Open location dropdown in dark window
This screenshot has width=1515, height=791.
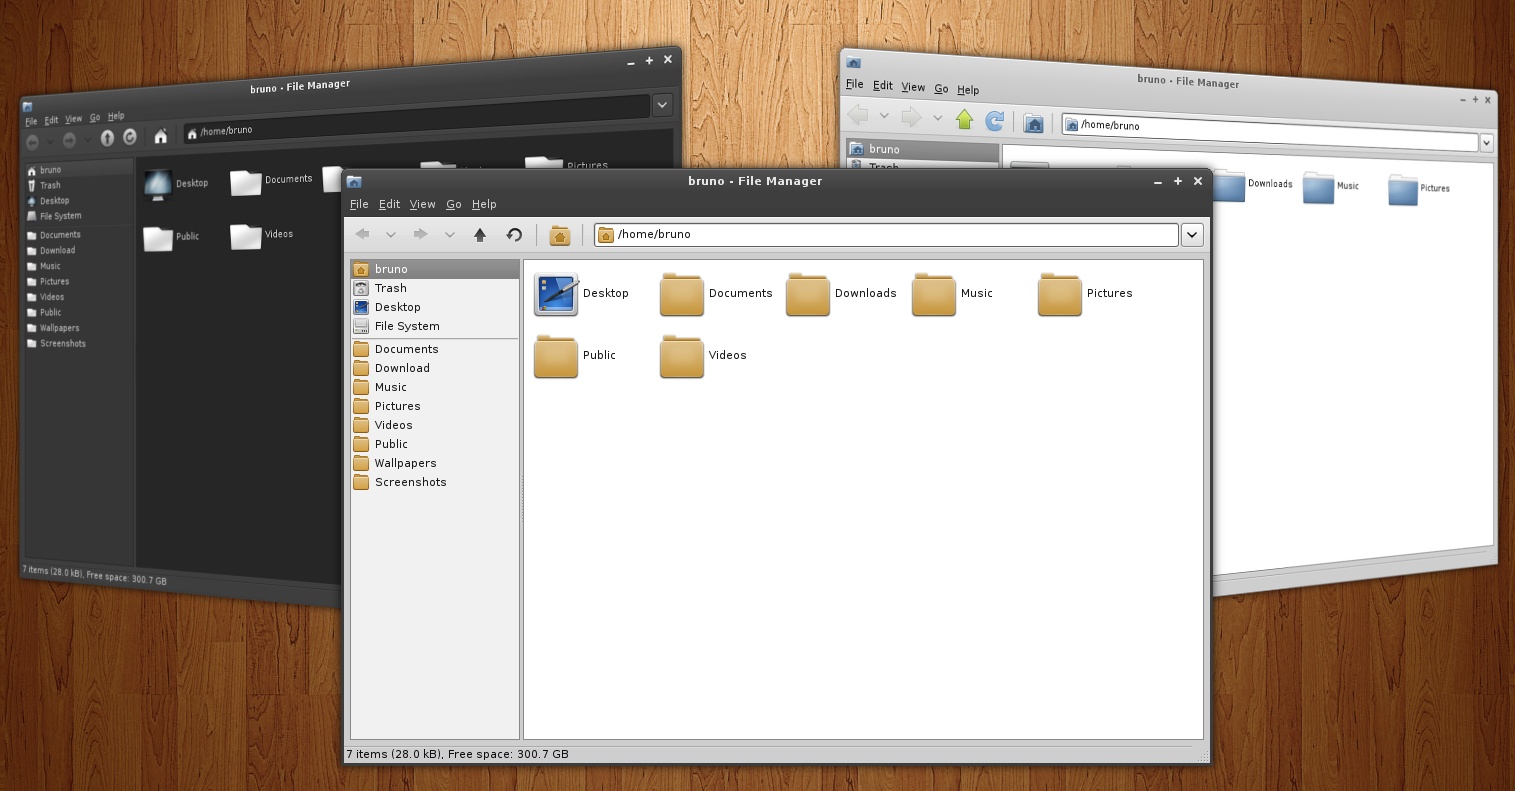[662, 105]
